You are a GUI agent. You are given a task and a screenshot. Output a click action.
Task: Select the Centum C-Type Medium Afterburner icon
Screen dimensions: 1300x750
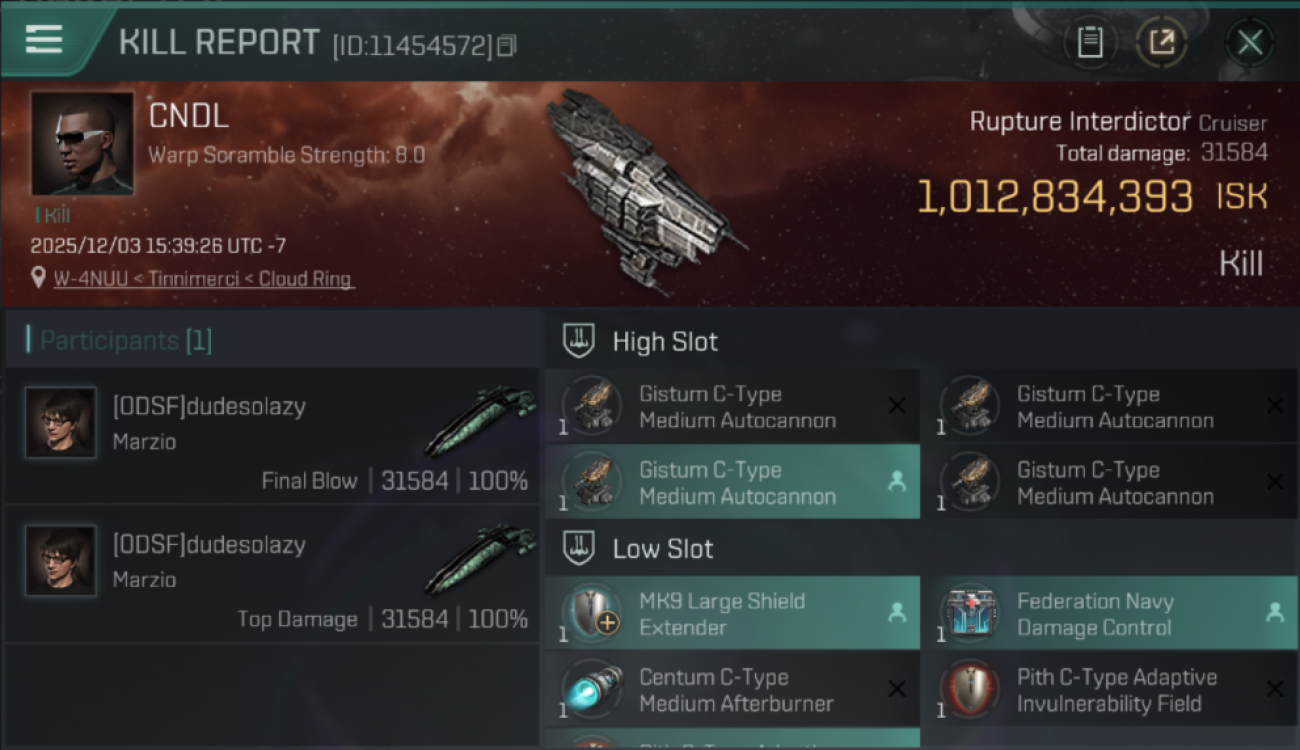point(593,689)
